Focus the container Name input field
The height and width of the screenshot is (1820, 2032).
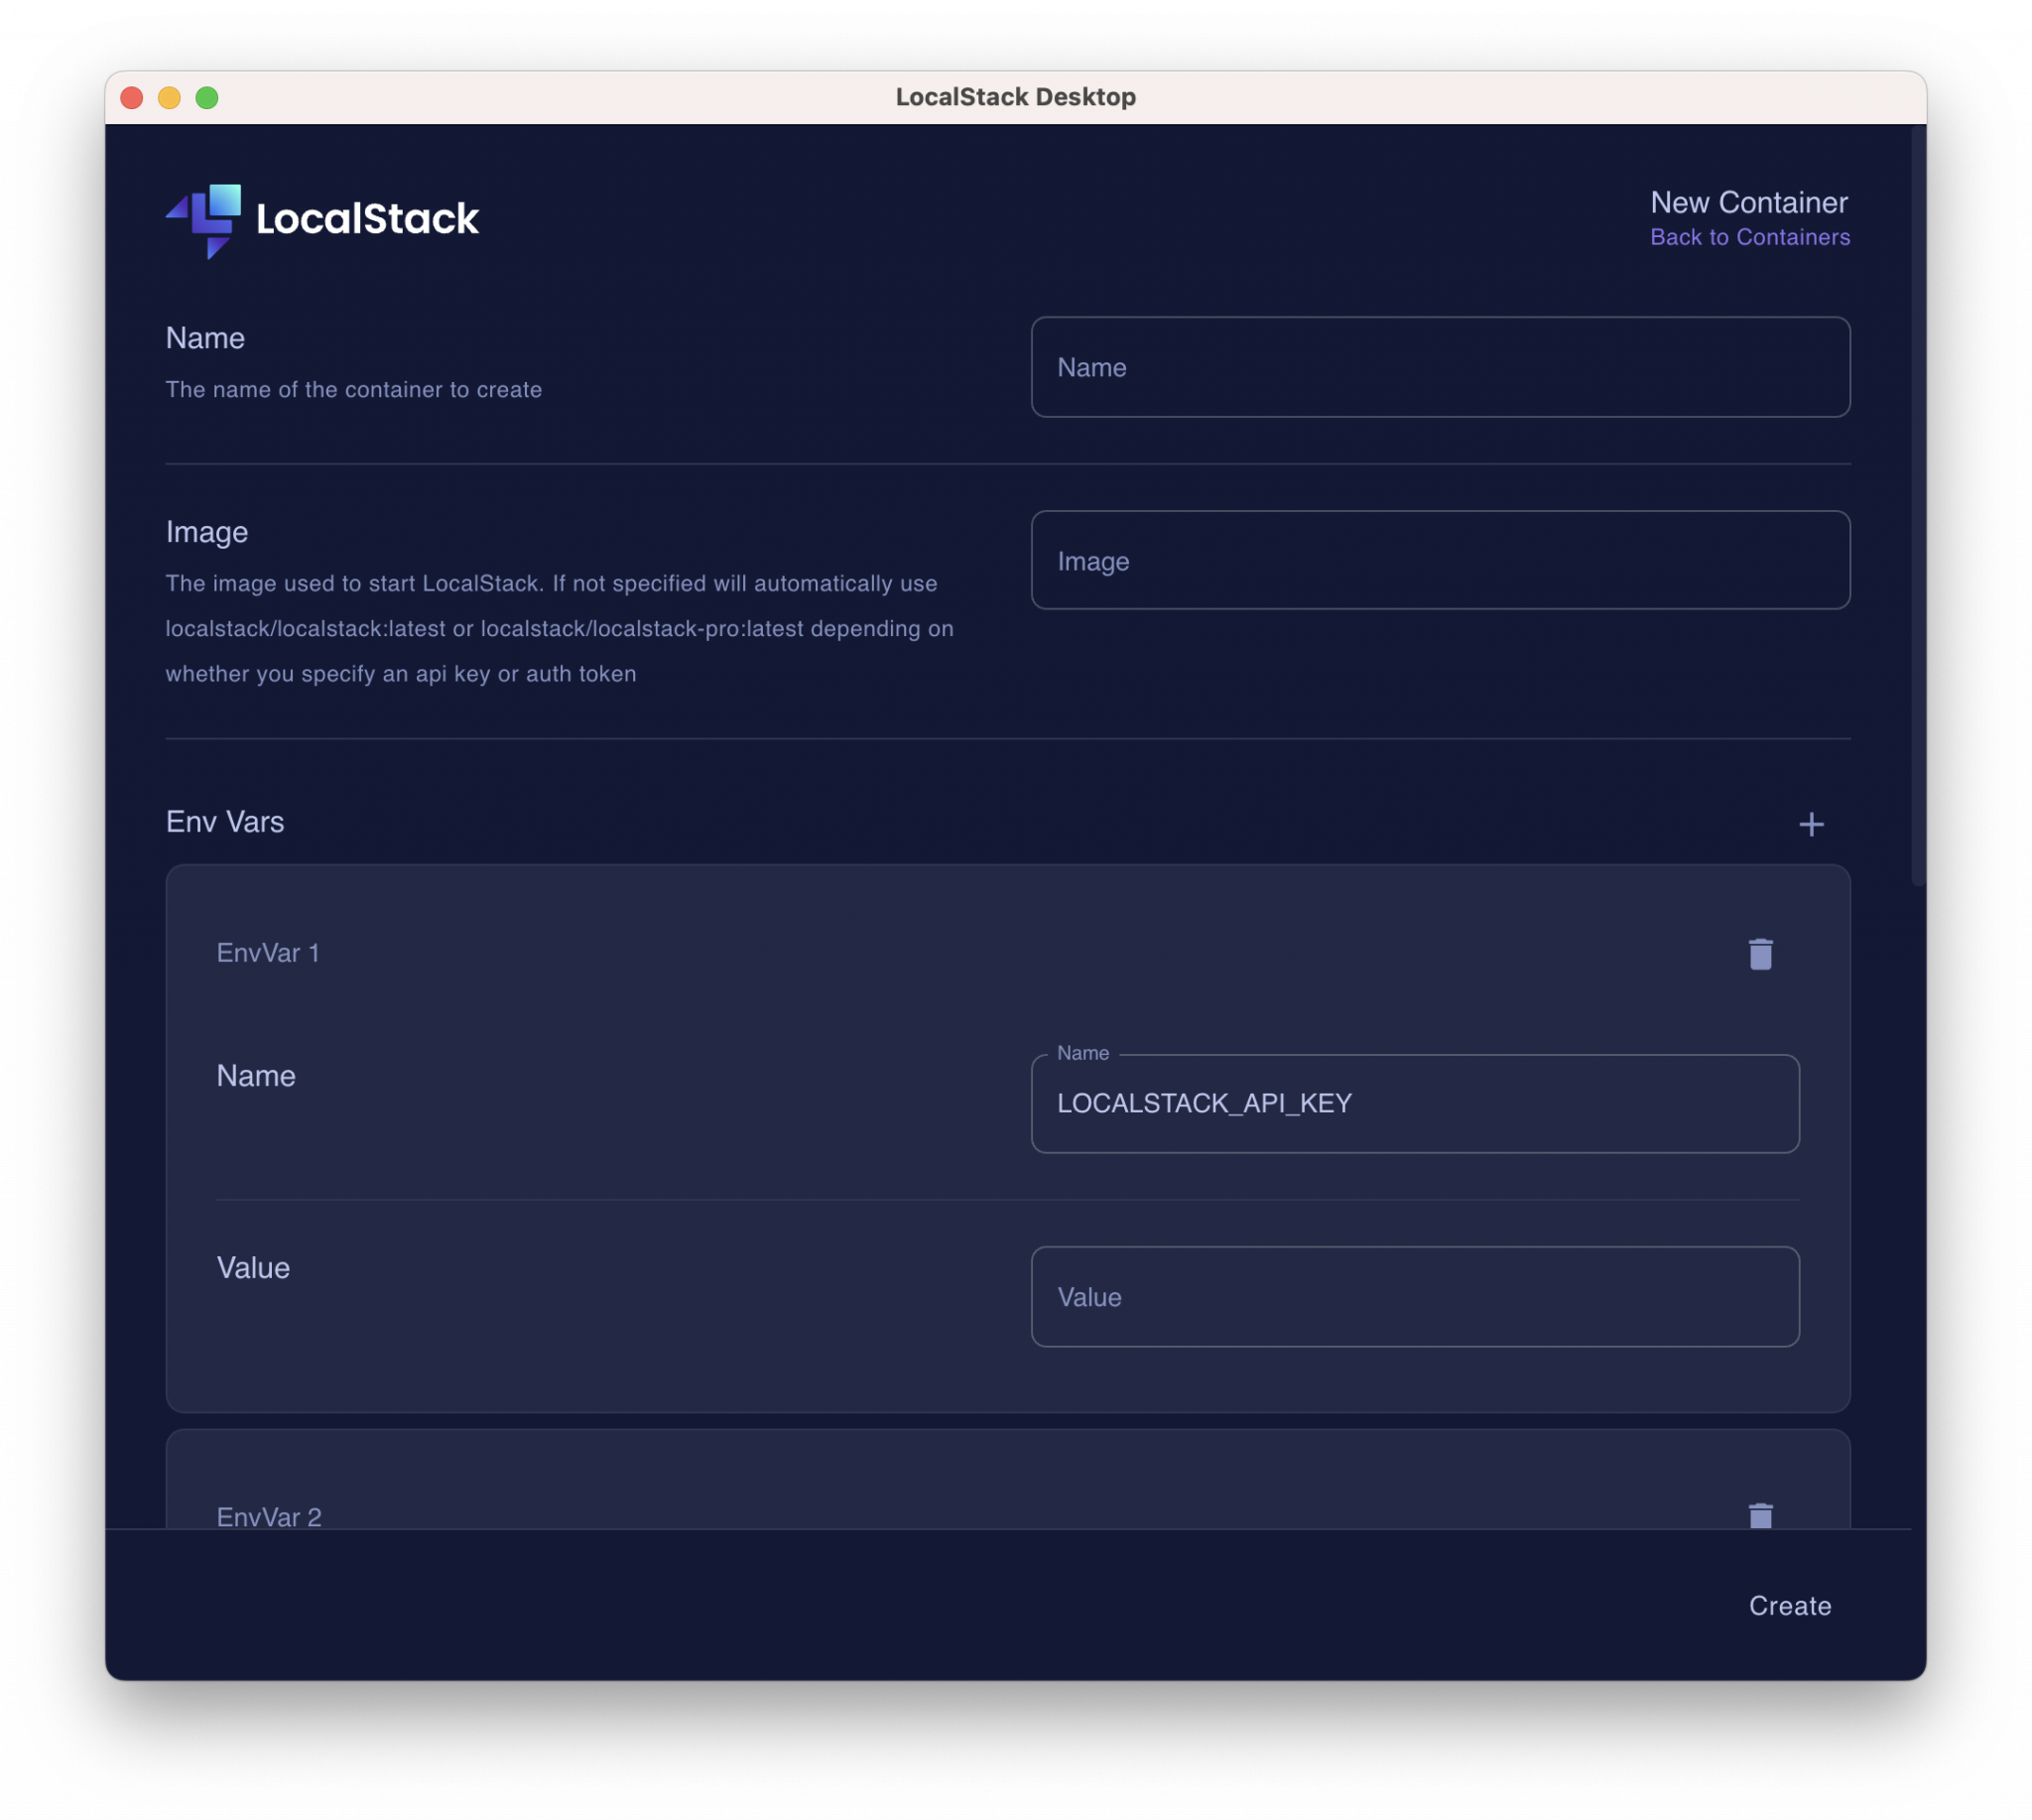1440,367
